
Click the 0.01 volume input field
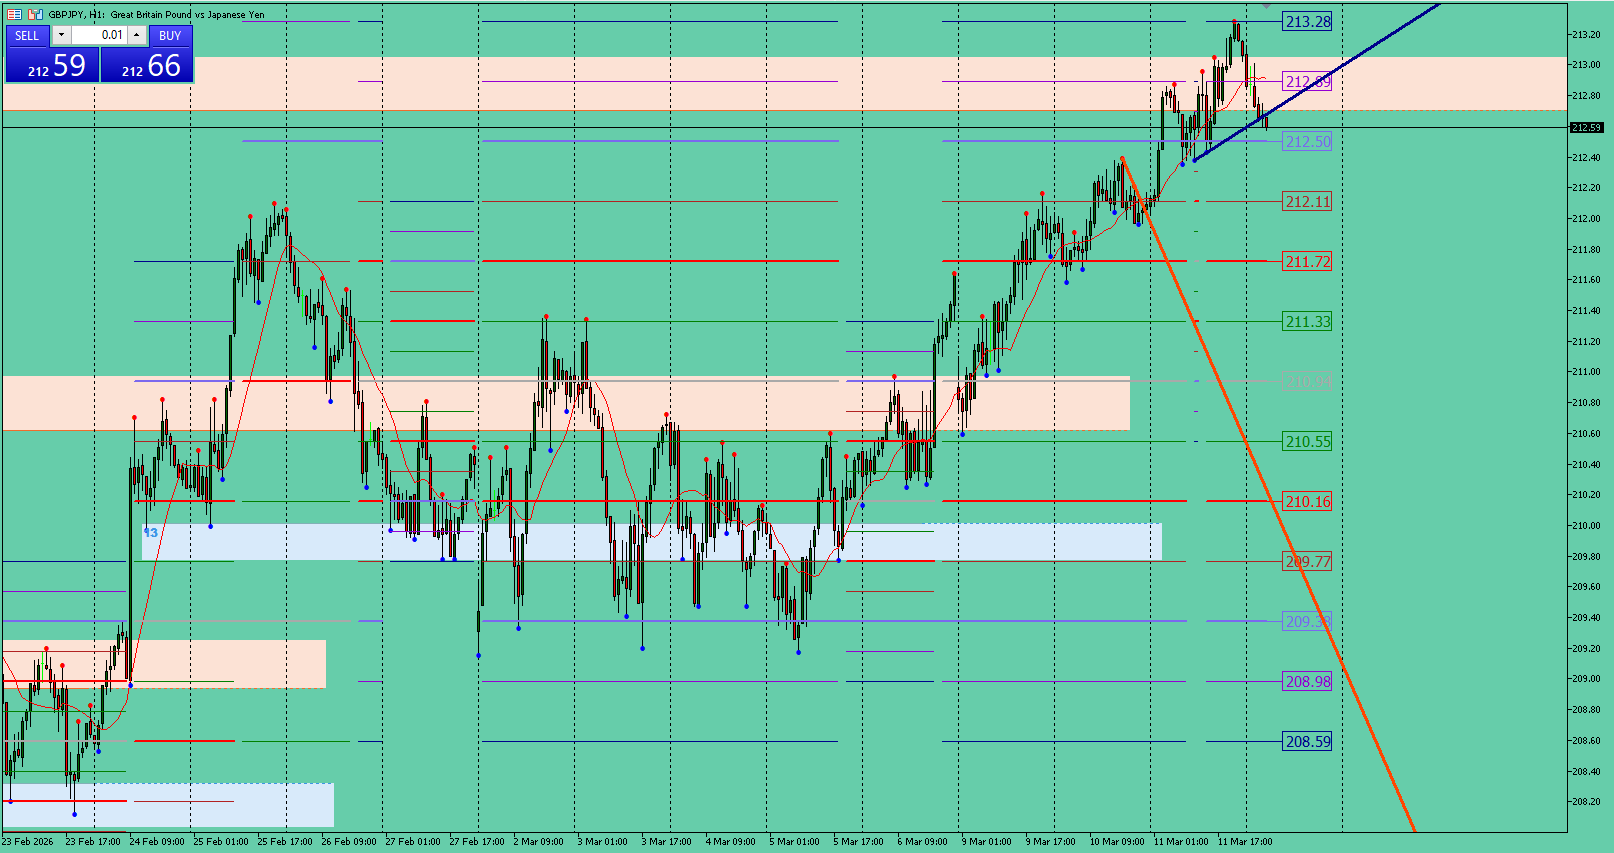99,35
